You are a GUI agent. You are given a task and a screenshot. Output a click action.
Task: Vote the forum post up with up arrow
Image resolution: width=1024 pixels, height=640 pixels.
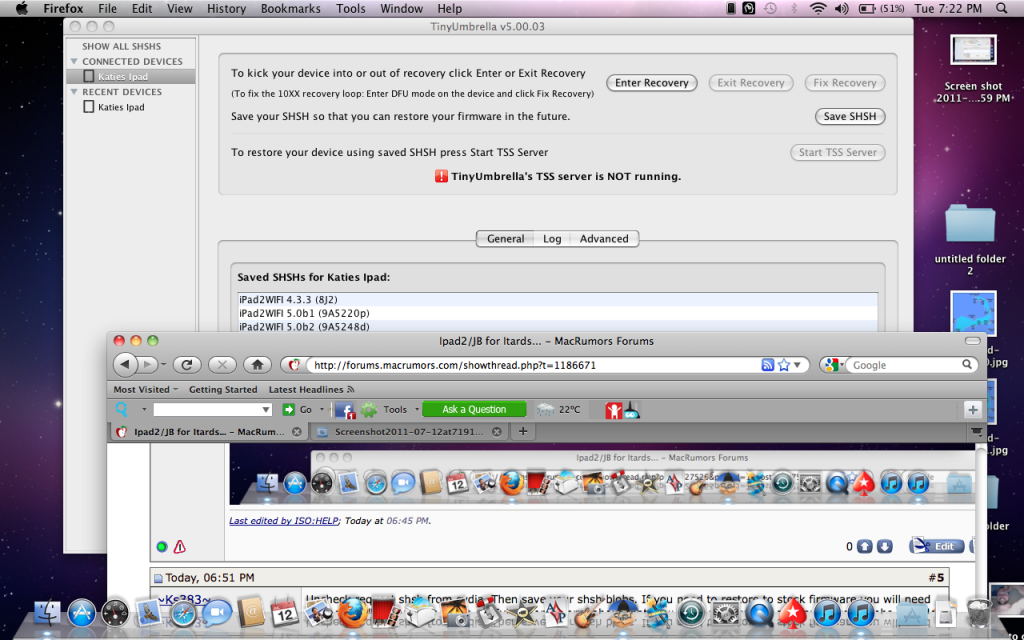865,547
